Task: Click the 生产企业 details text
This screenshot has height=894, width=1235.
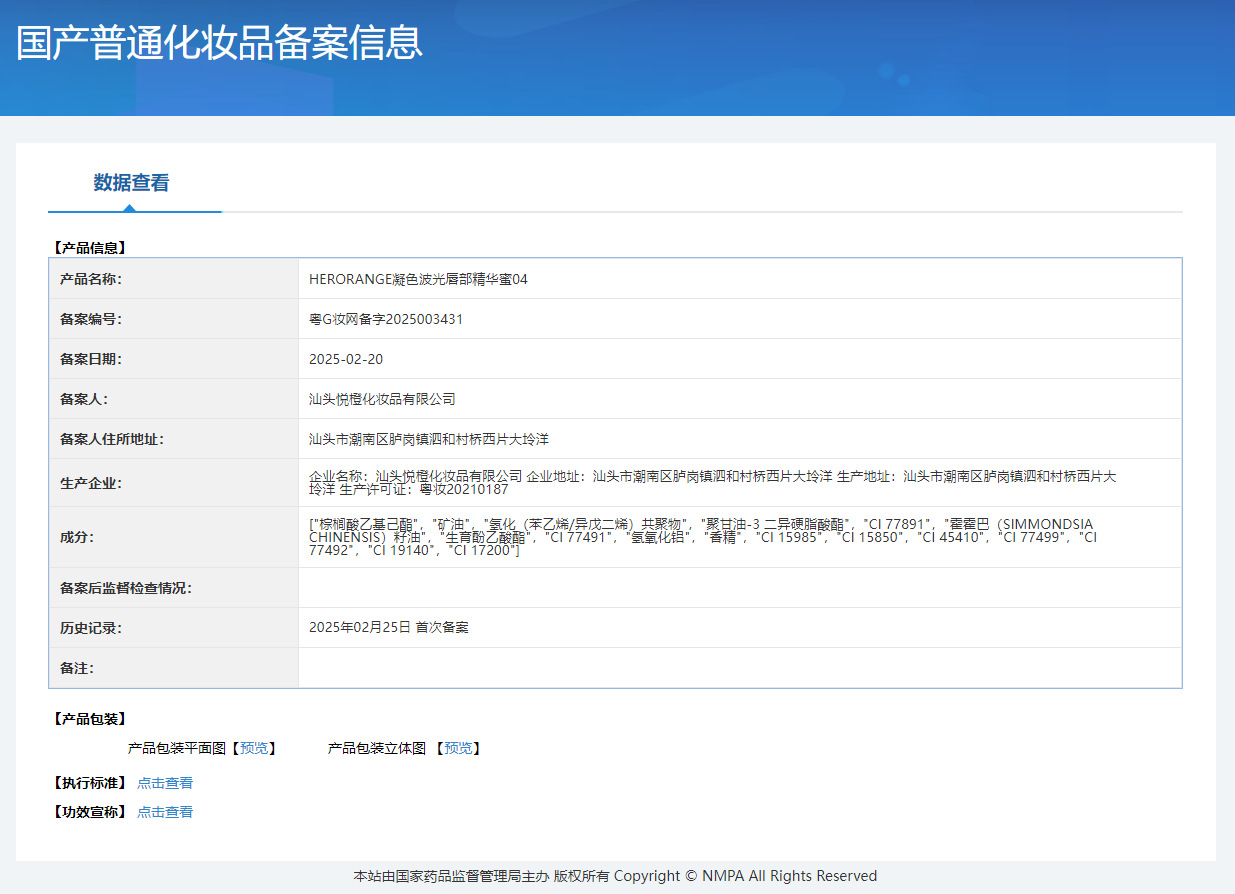Action: (x=713, y=483)
